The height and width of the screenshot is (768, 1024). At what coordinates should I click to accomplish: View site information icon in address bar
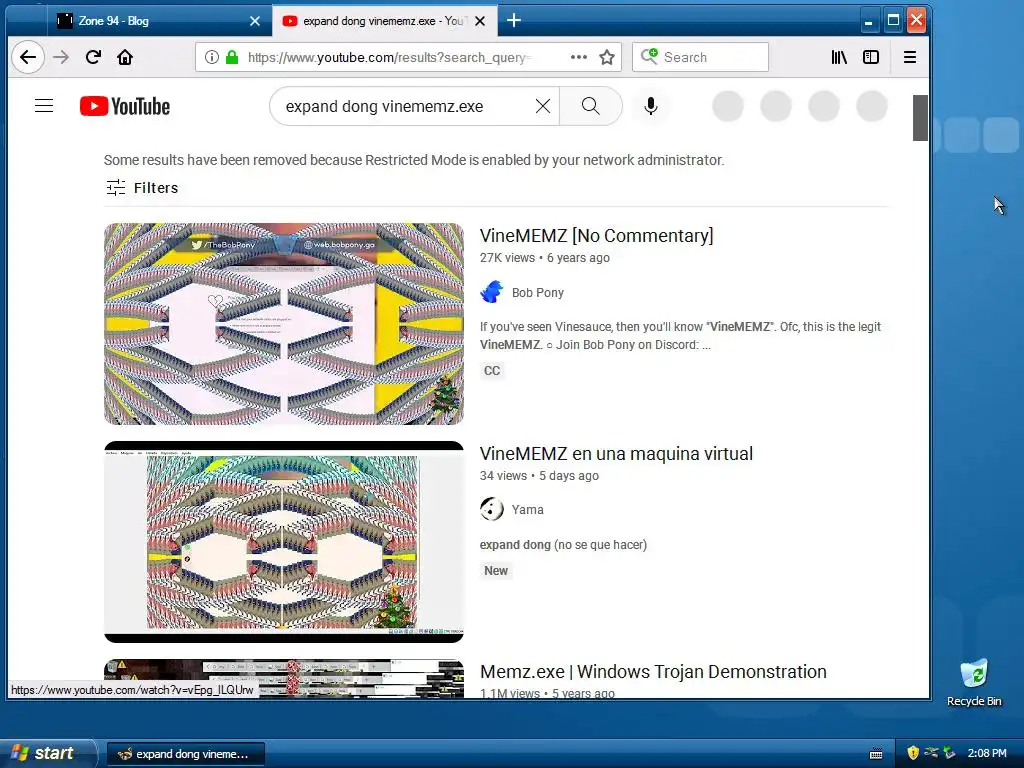[x=212, y=57]
